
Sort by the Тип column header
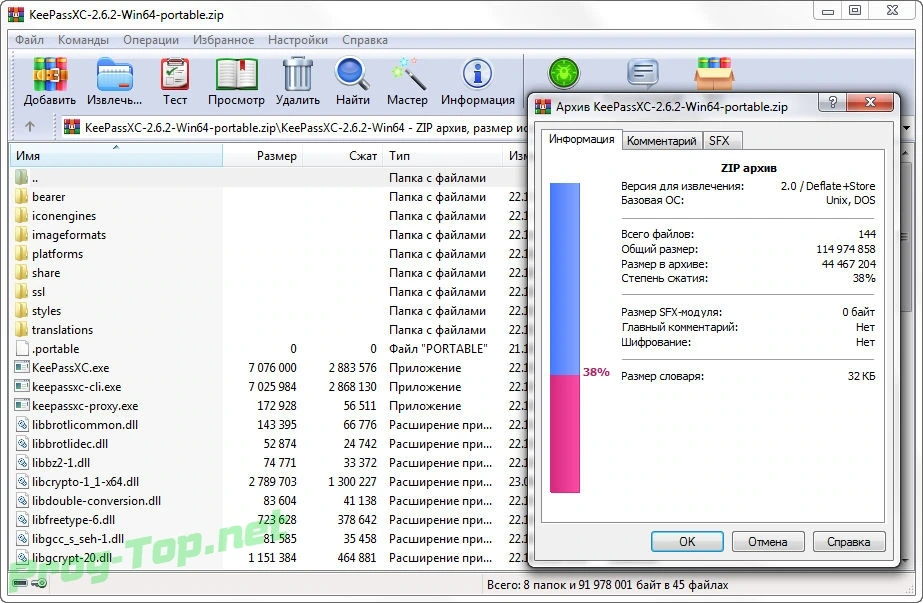[x=443, y=155]
